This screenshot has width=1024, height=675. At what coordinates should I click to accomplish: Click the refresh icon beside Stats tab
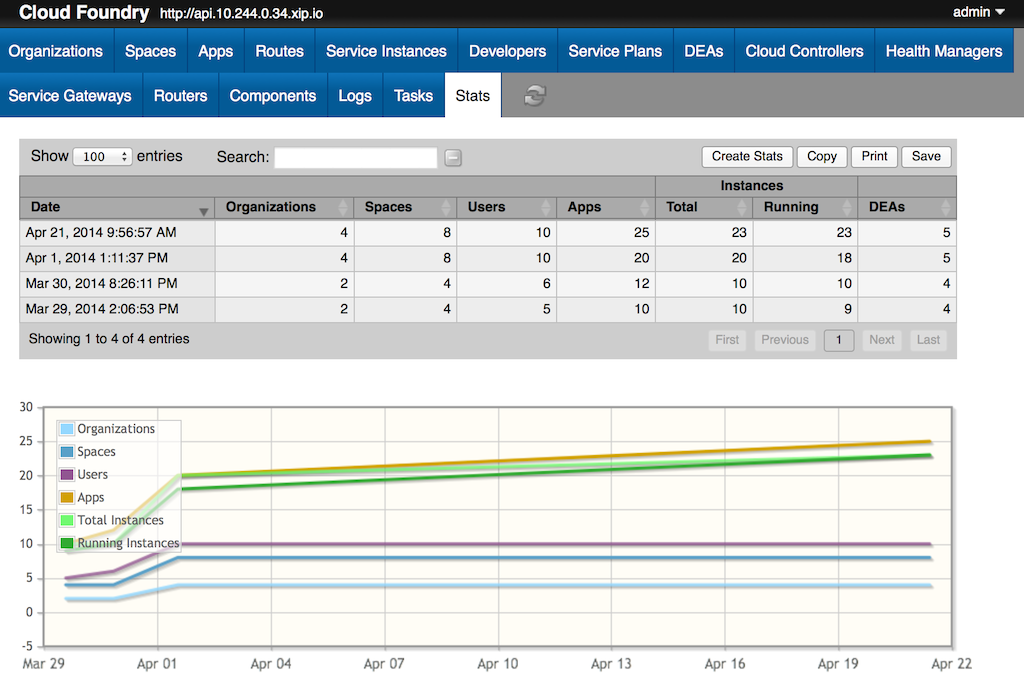click(534, 96)
